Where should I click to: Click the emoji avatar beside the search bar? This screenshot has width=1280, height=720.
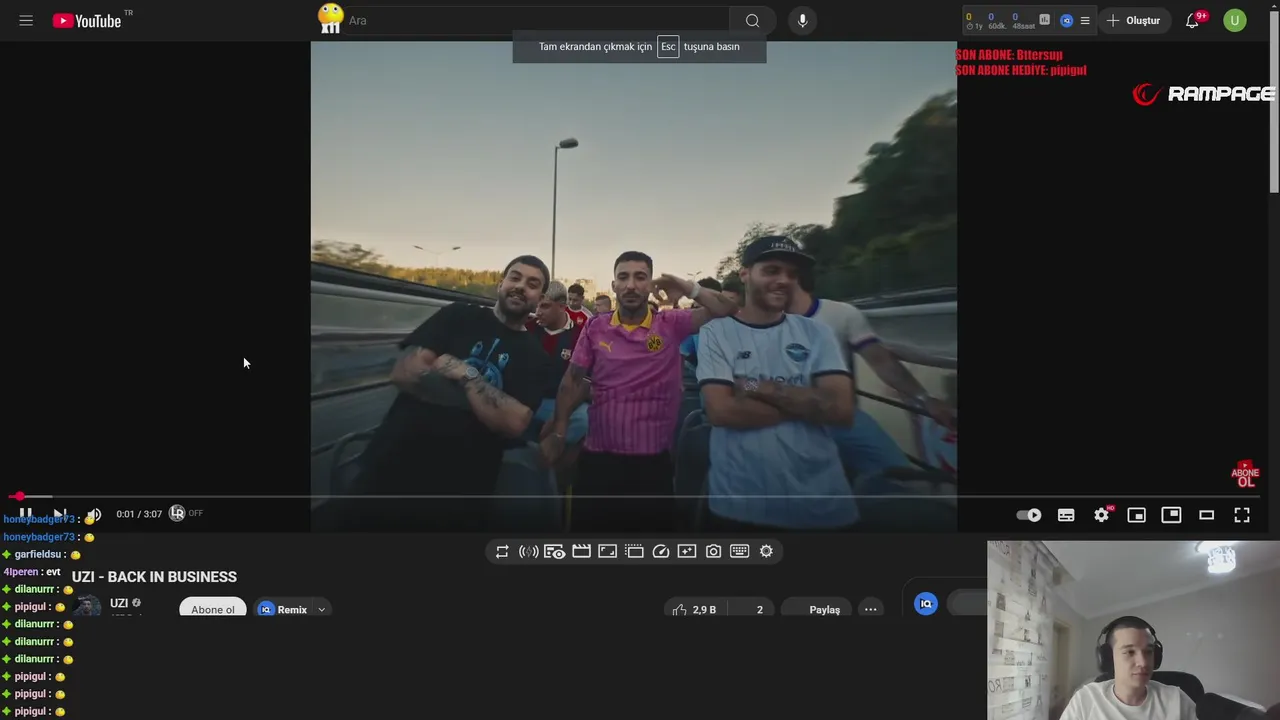point(330,18)
